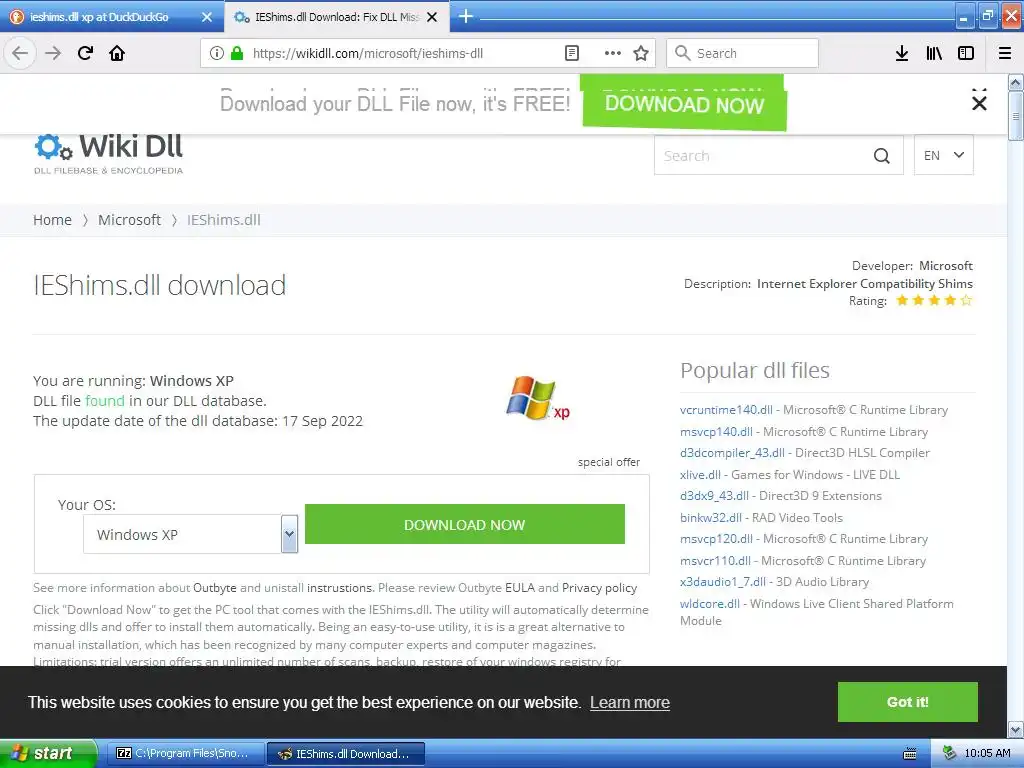Open the Windows start button
Viewport: 1024px width, 768px height.
pyautogui.click(x=48, y=754)
